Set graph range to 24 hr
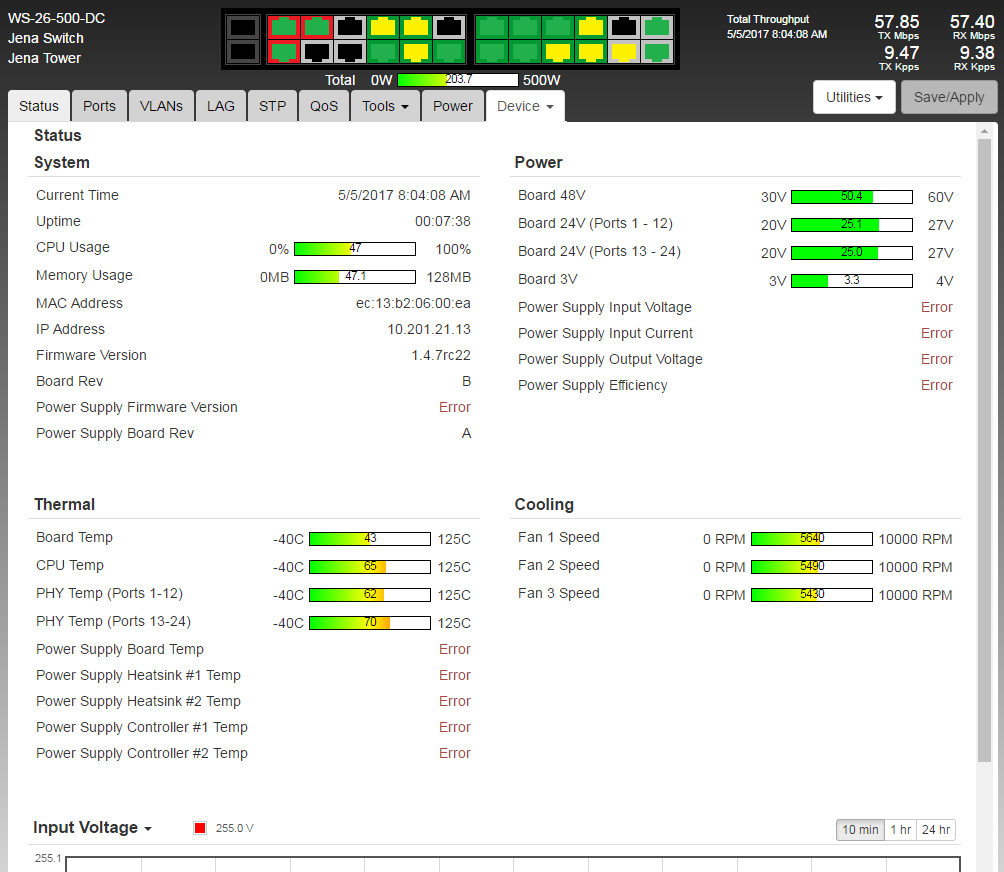 [x=936, y=830]
